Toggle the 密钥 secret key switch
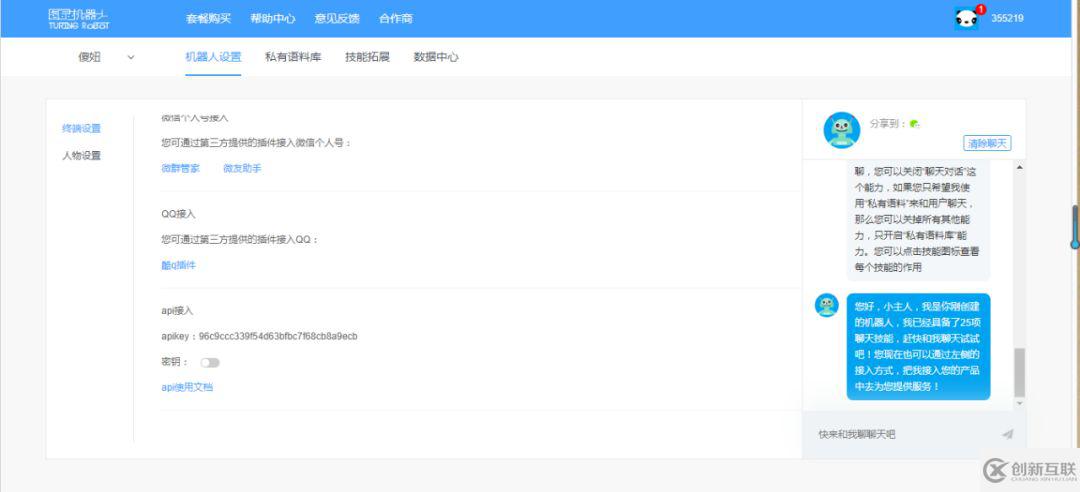 click(210, 362)
